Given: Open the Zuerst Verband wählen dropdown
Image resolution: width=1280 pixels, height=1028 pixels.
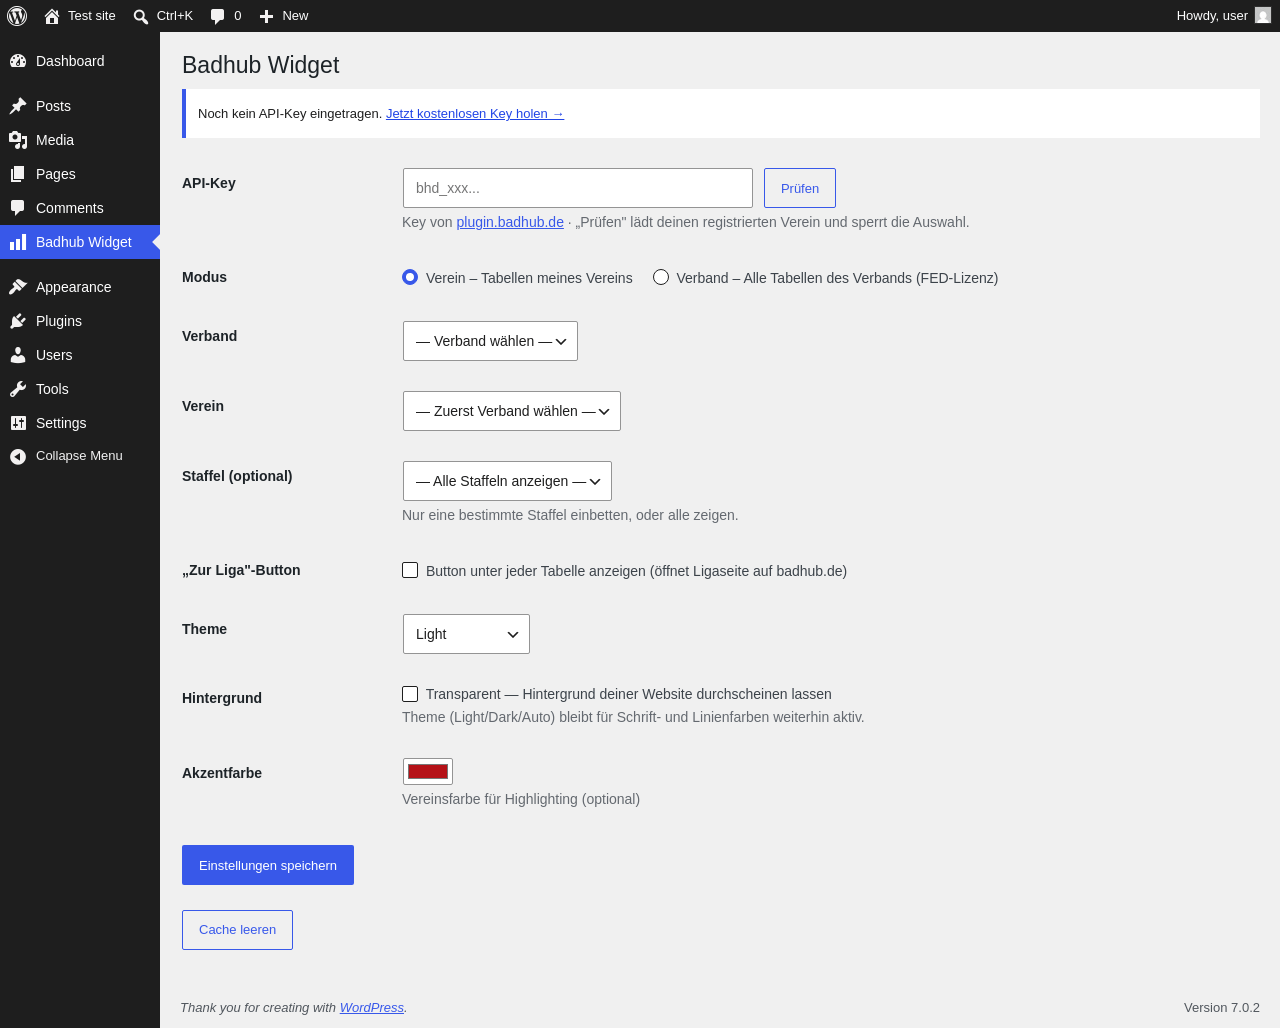Looking at the screenshot, I should coord(512,411).
